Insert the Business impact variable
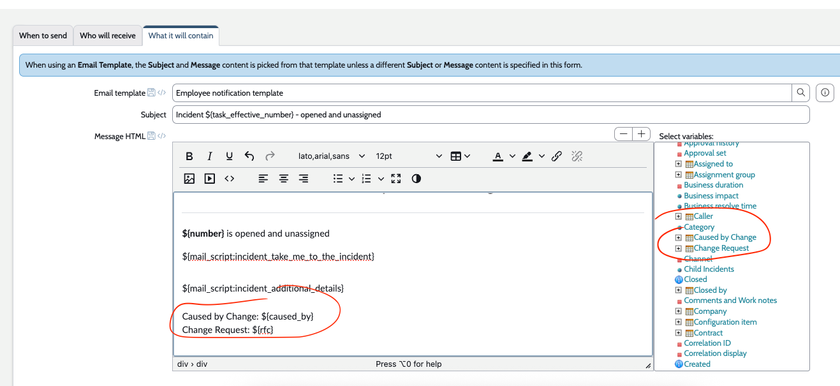This screenshot has height=386, width=840. coord(711,195)
